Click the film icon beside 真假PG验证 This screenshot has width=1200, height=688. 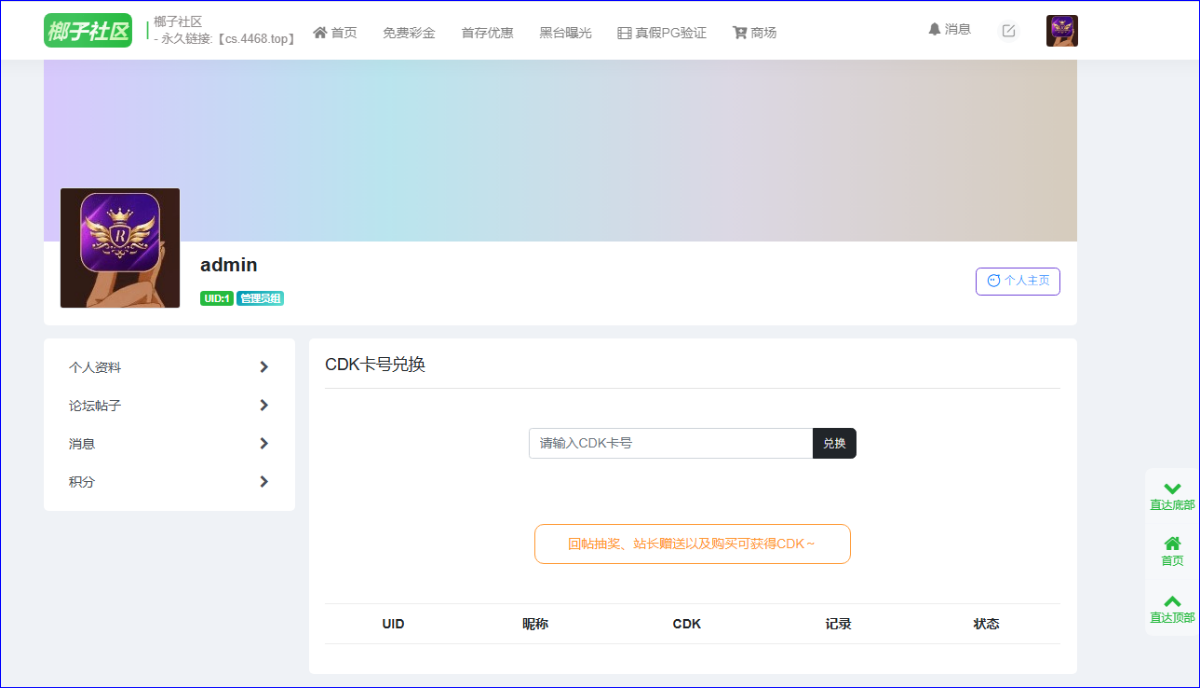pos(625,33)
